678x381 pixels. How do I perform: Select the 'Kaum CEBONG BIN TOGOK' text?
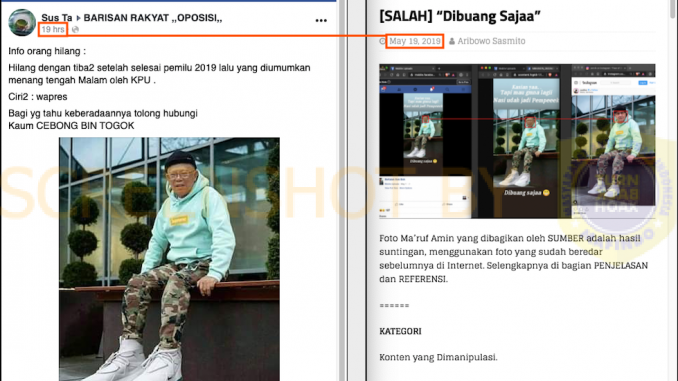(x=71, y=126)
